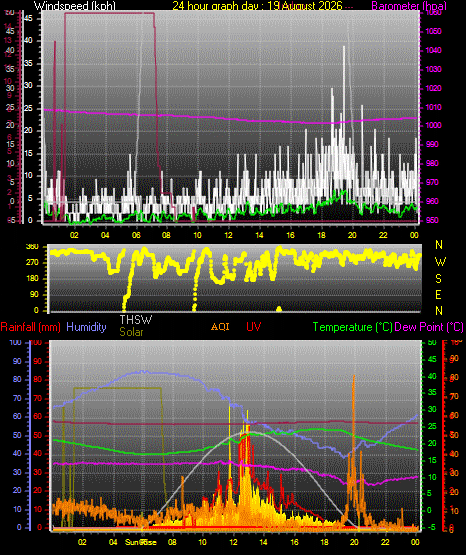Click the 270 wind direction axis label
466x555 pixels.
click(x=32, y=263)
